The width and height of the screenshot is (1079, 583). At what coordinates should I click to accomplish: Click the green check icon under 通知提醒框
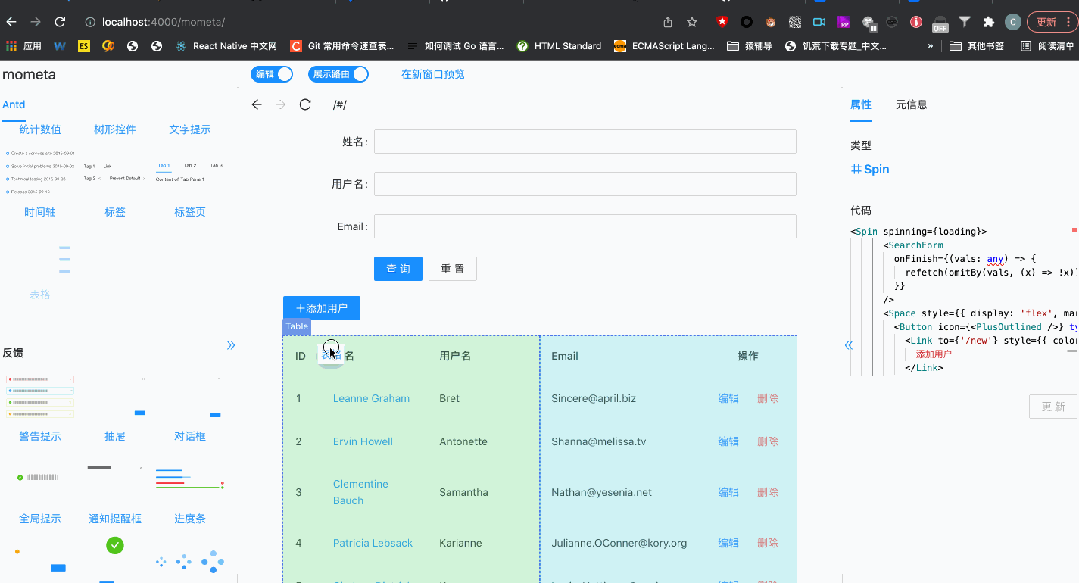[115, 545]
